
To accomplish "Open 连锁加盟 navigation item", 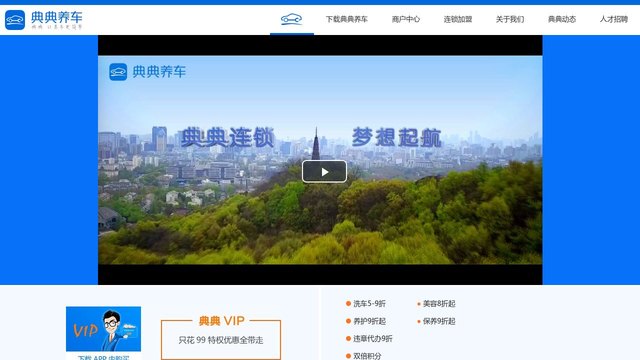I will [x=458, y=19].
